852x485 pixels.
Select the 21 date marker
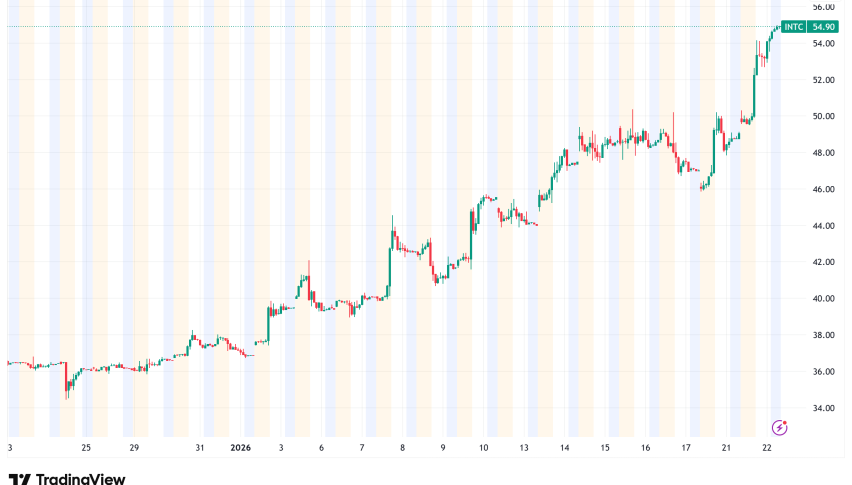(728, 447)
